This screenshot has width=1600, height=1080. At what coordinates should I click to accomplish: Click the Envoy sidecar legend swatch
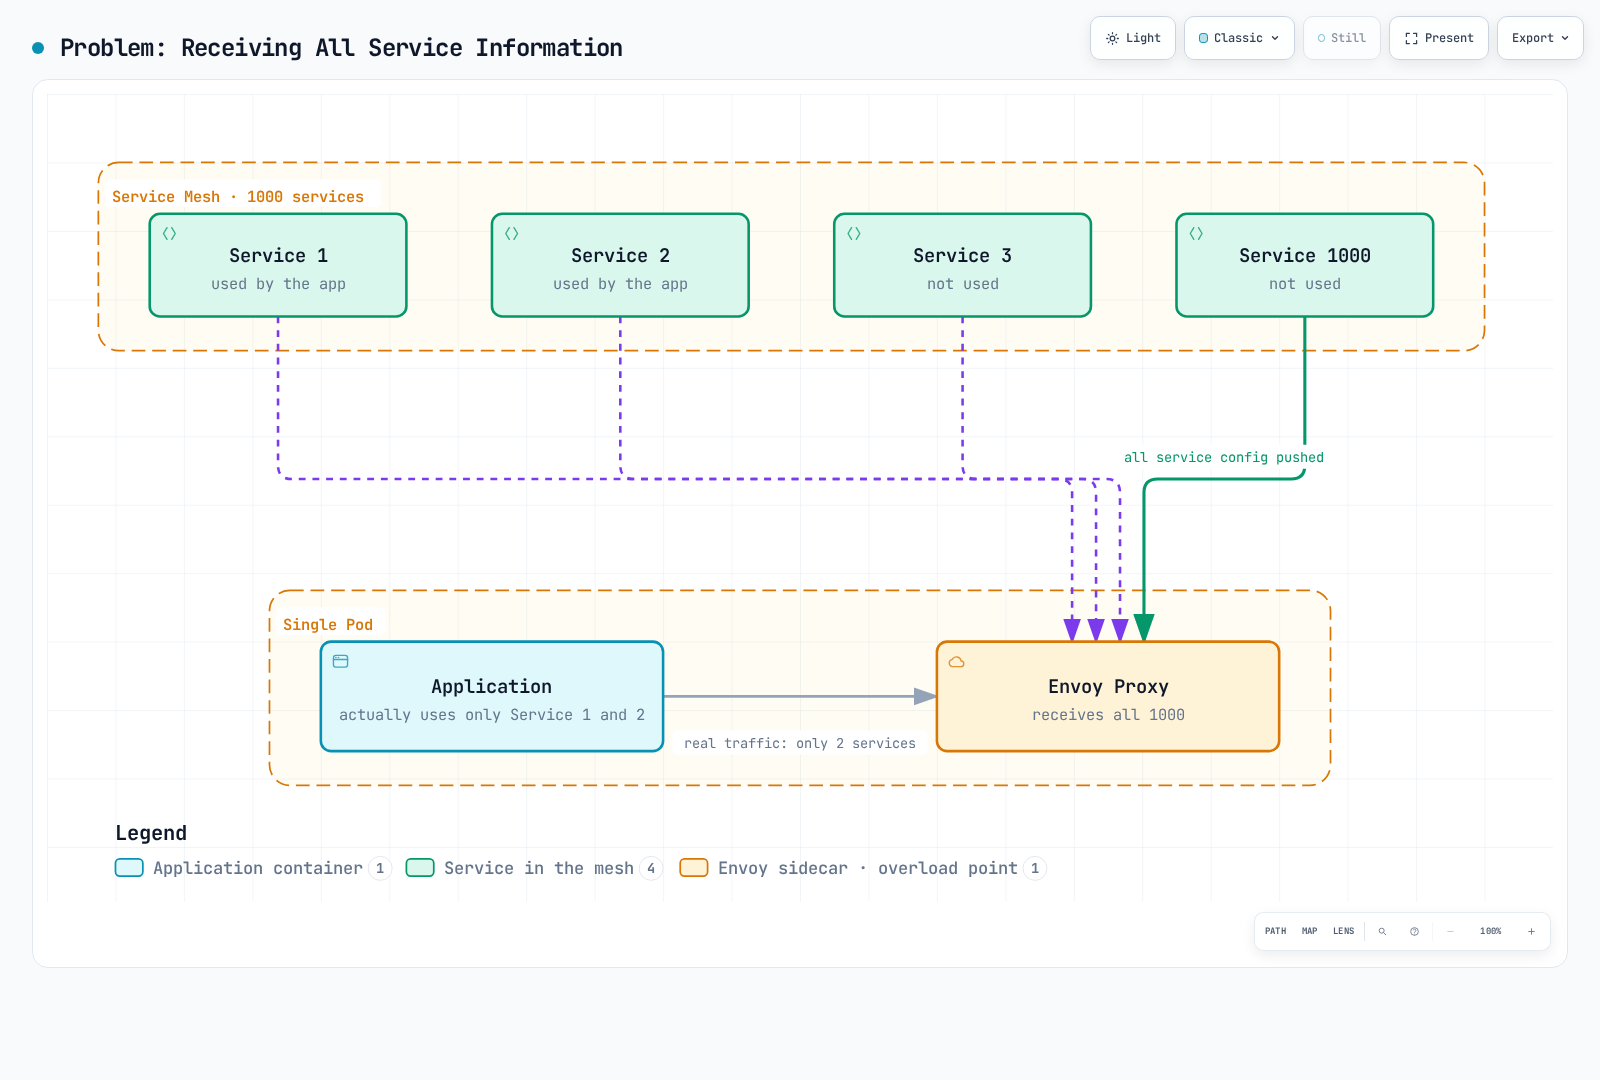click(x=694, y=868)
